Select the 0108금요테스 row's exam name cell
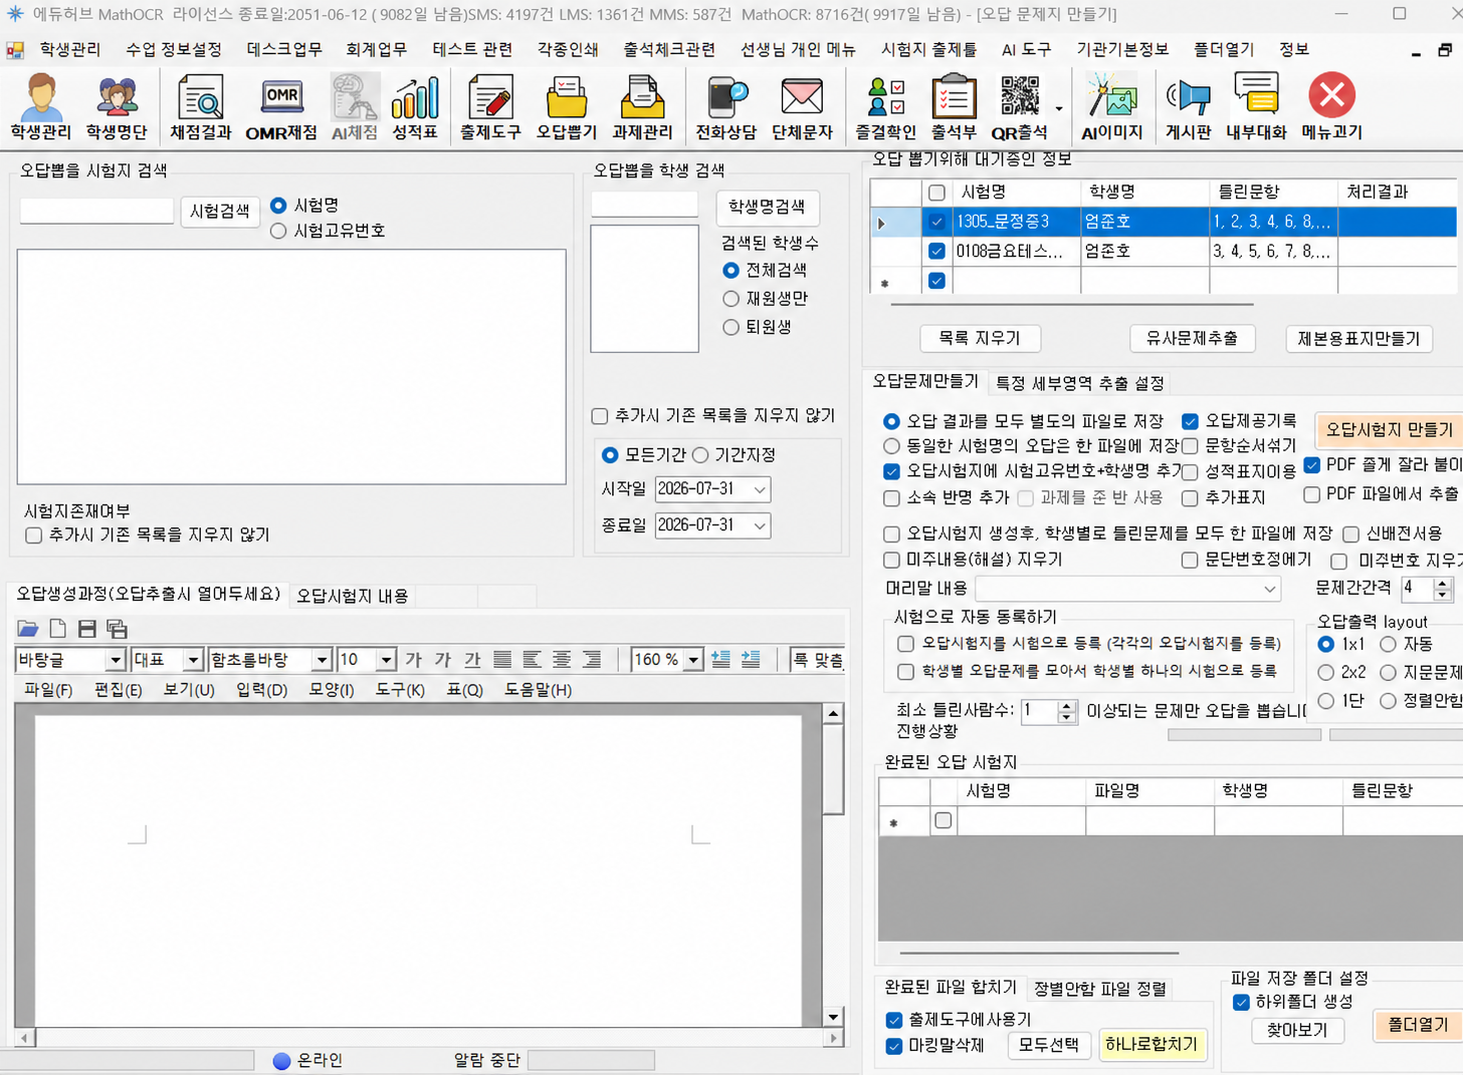The image size is (1463, 1075). (1016, 251)
